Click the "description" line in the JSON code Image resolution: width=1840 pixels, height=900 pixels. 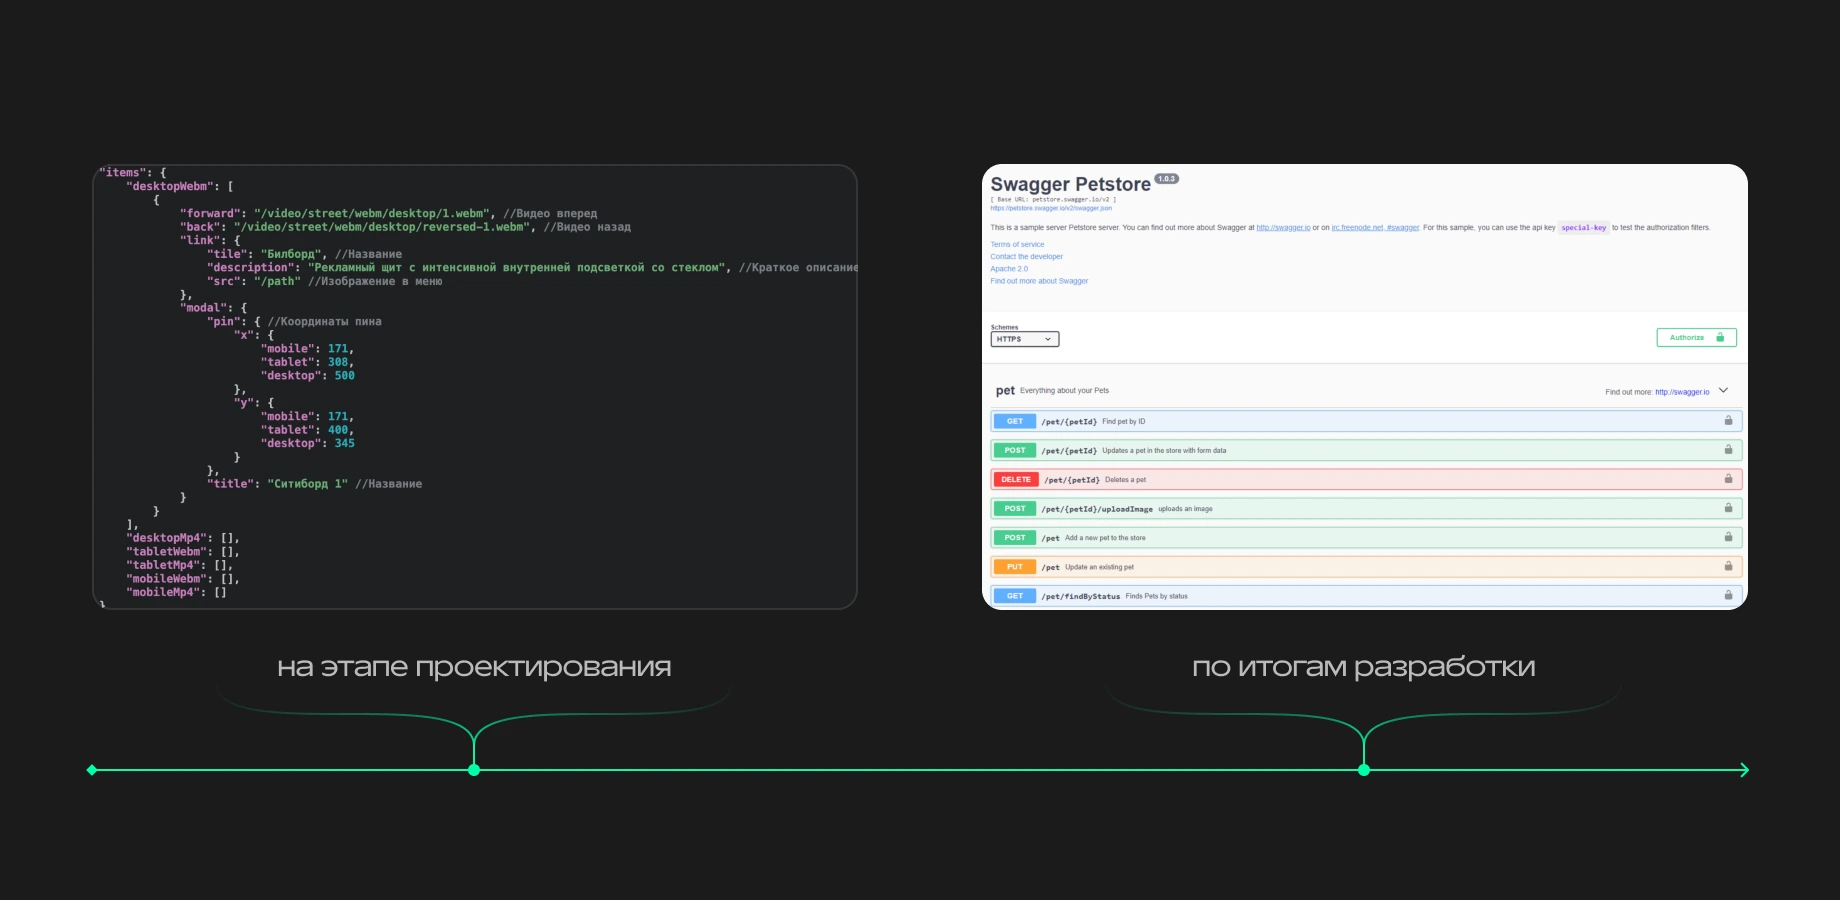532,267
